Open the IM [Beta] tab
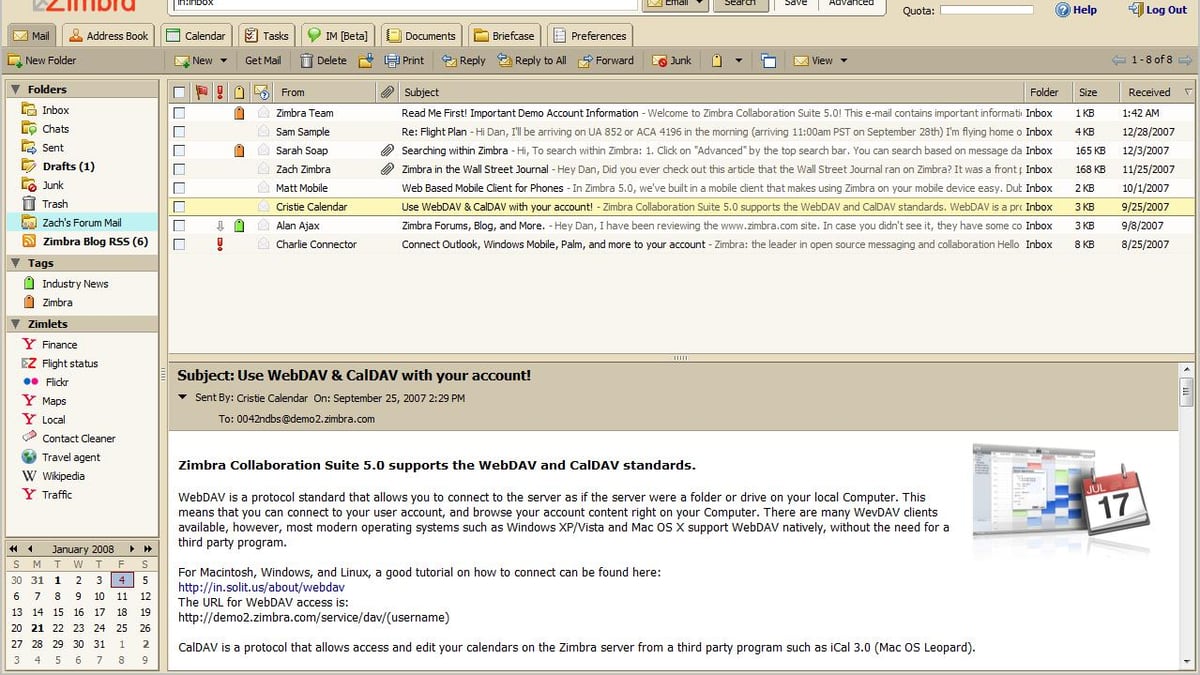 click(338, 36)
